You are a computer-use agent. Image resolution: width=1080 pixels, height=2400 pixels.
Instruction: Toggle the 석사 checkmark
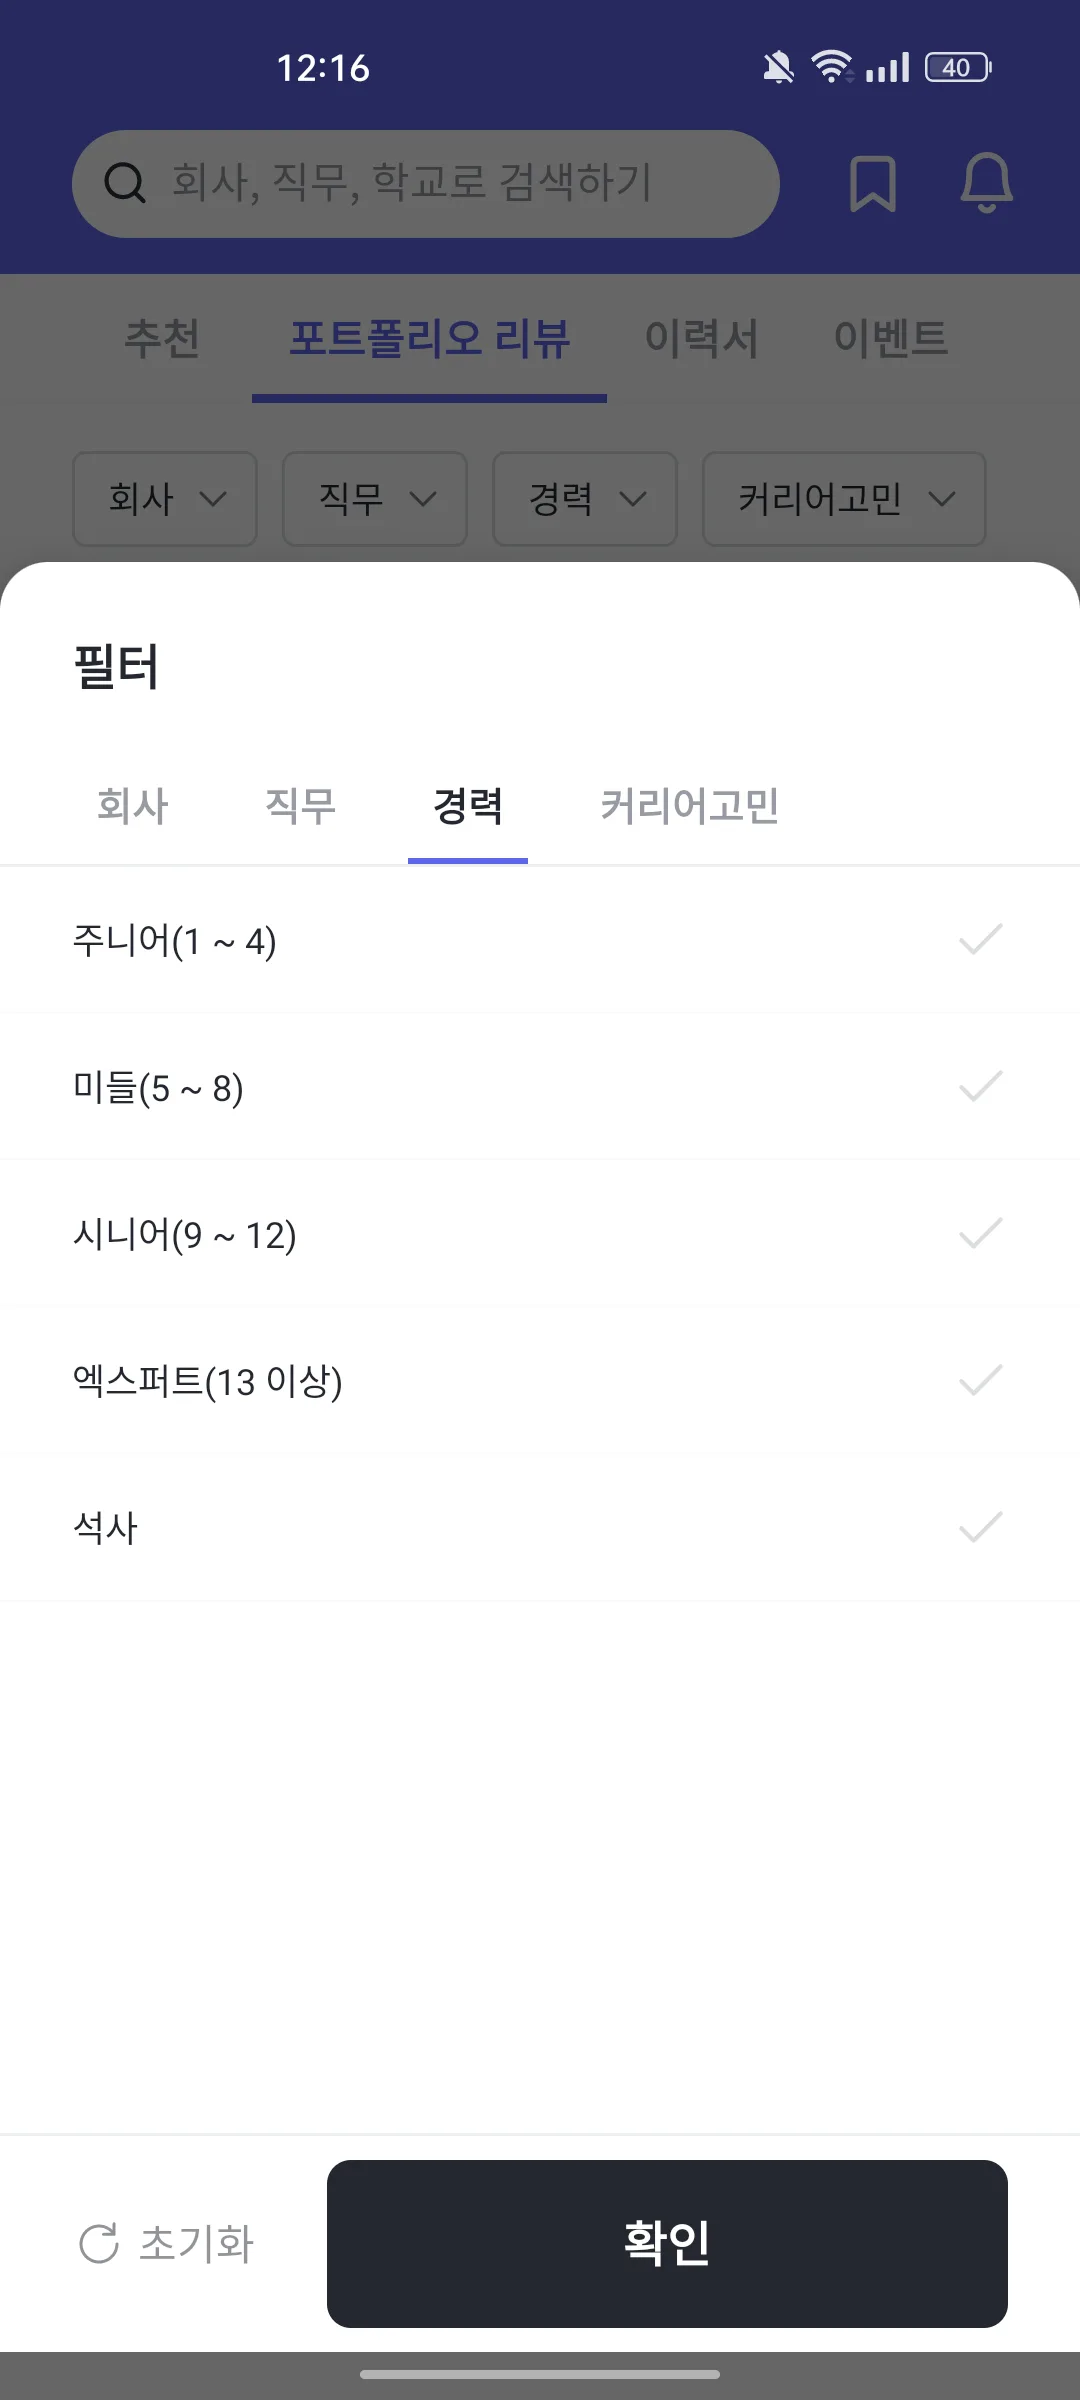(x=980, y=1528)
